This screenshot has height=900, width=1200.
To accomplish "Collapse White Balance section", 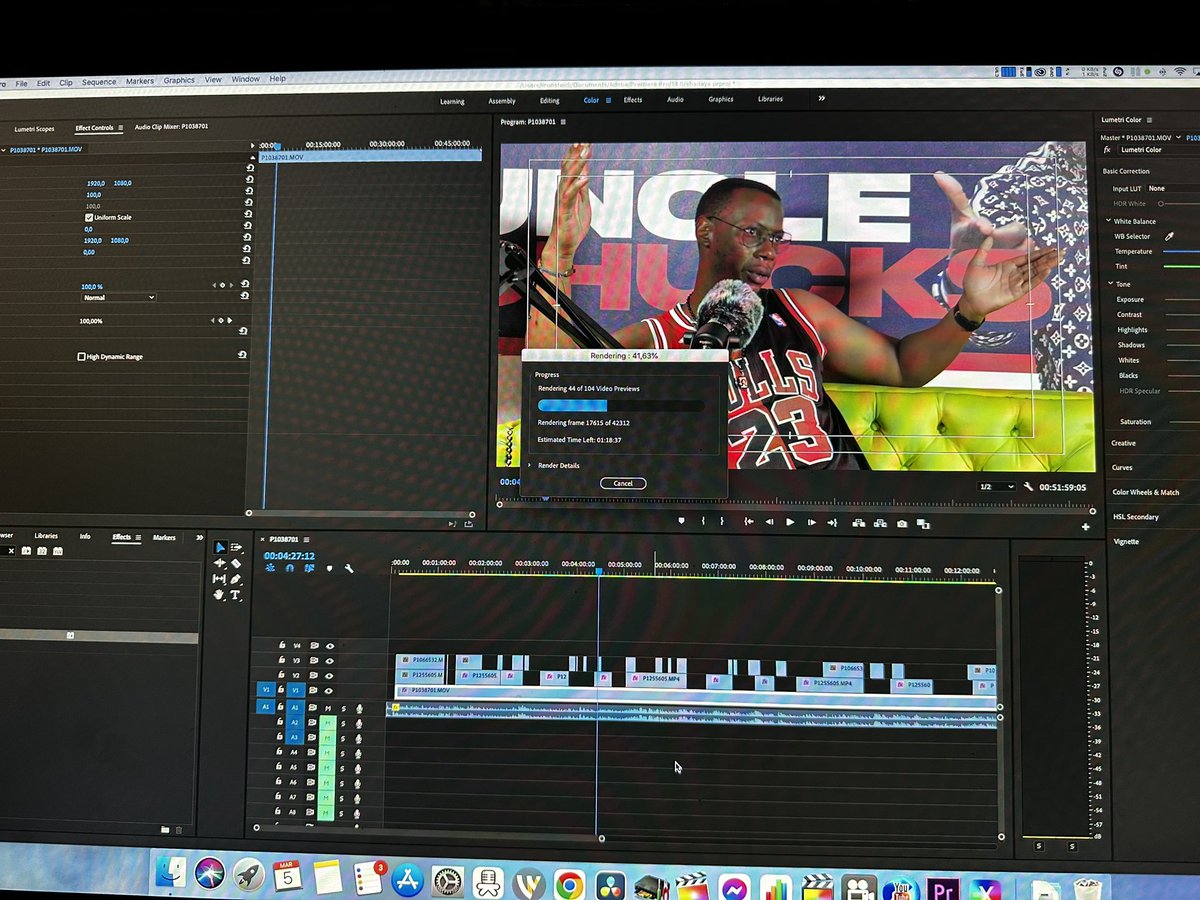I will [x=1108, y=221].
